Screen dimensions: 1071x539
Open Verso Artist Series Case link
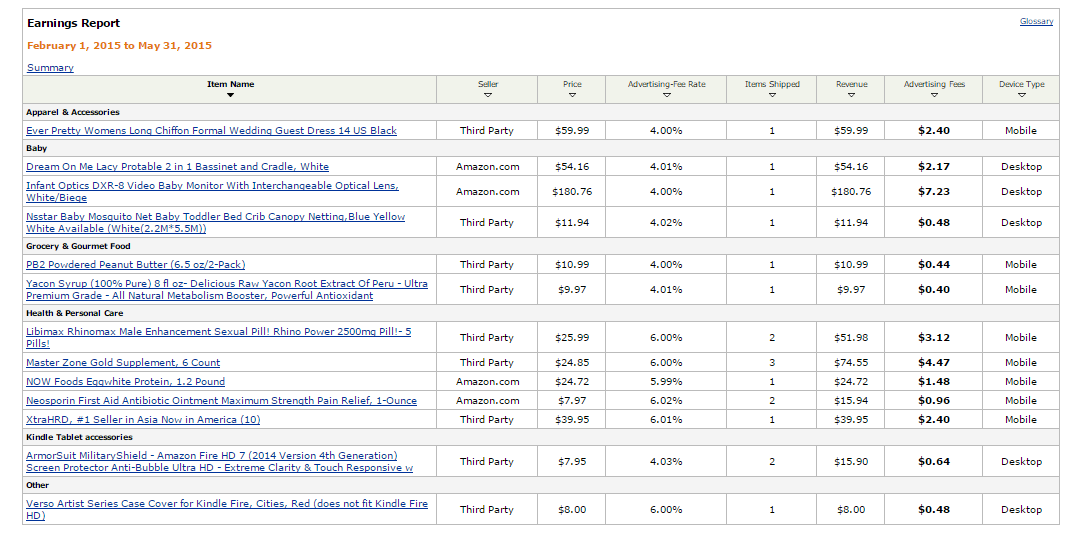pos(227,510)
